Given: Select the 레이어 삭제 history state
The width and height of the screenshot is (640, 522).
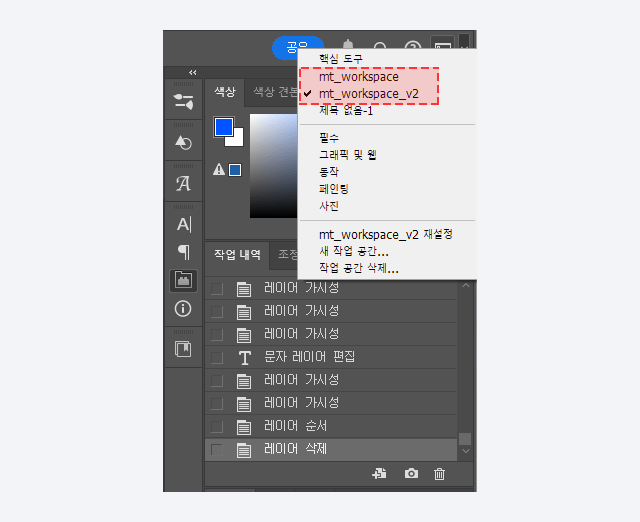Looking at the screenshot, I should coord(331,450).
